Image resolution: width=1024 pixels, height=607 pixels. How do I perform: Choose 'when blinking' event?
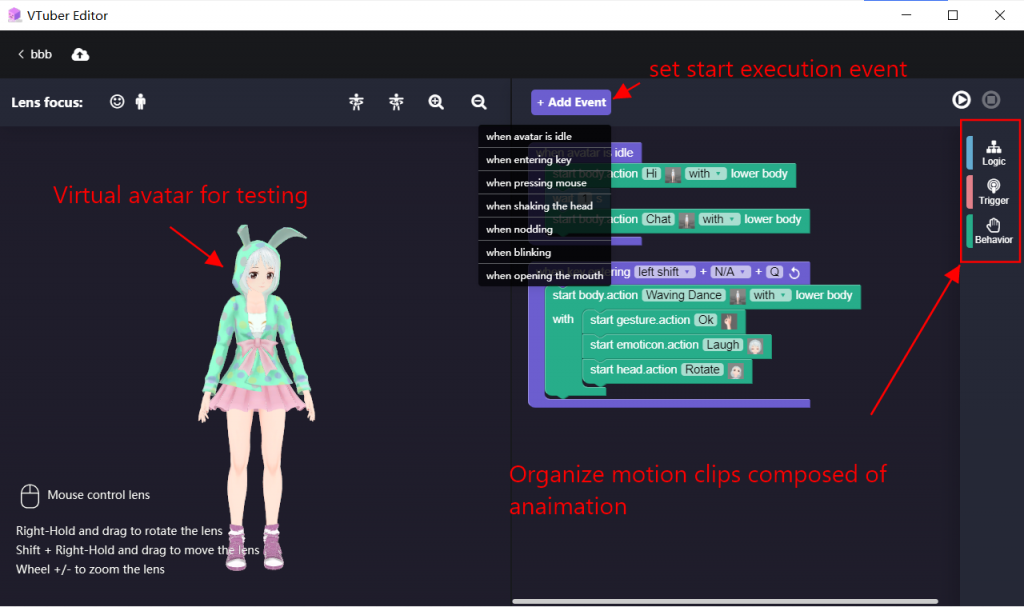pyautogui.click(x=545, y=252)
